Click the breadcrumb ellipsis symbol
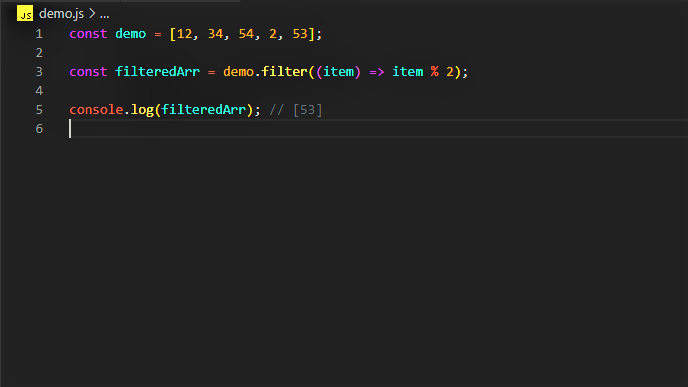 104,15
